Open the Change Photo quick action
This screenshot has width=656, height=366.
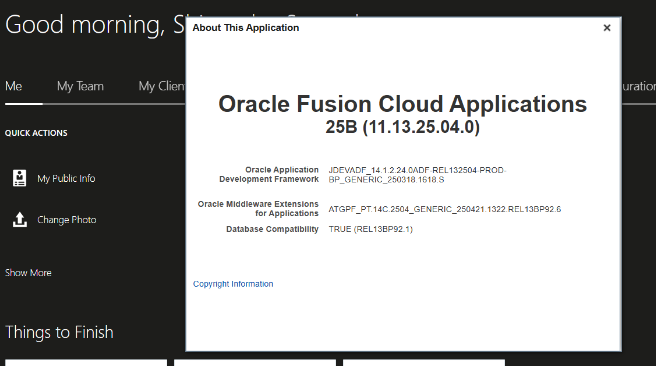67,220
